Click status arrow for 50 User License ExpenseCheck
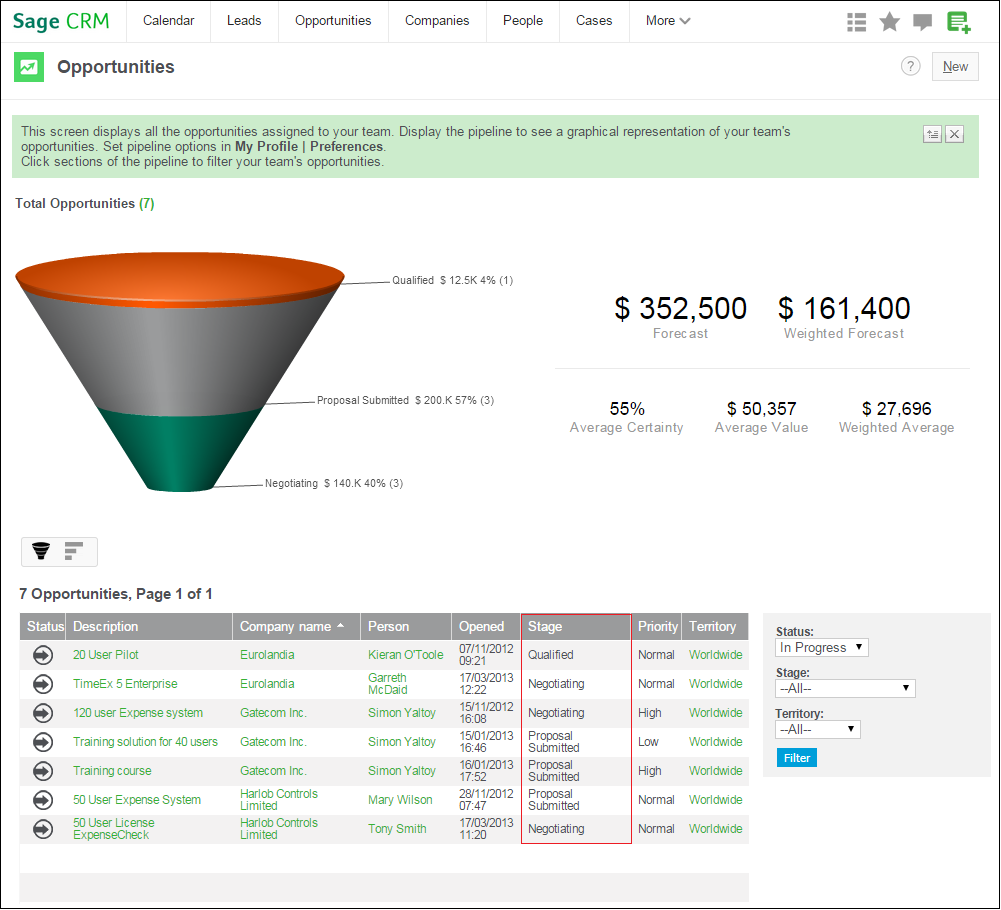The height and width of the screenshot is (910, 1001). pyautogui.click(x=43, y=829)
